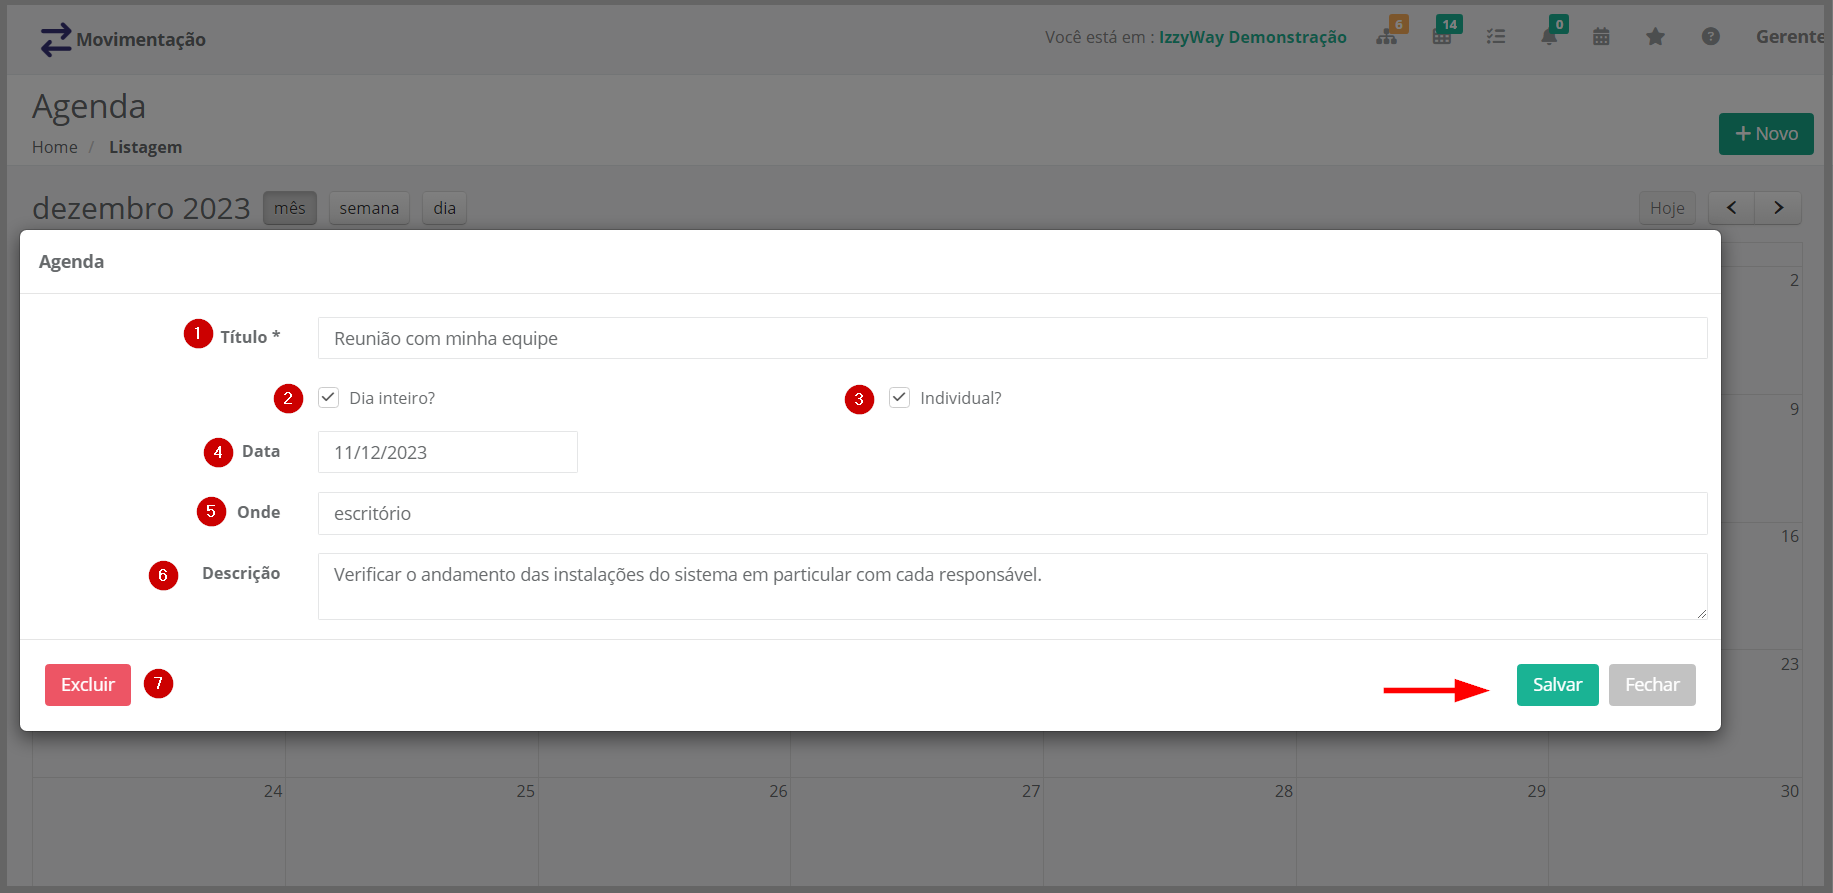The image size is (1833, 893).
Task: Click the + Novo button
Action: coord(1766,134)
